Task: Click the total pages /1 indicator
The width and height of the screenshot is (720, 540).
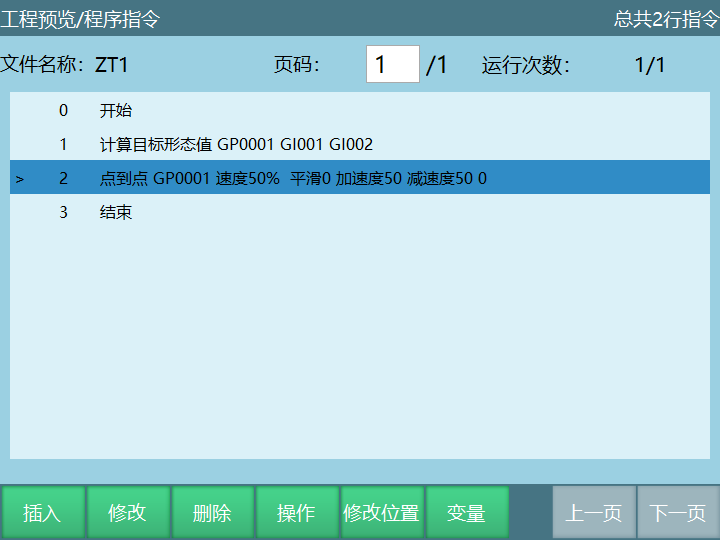Action: click(437, 66)
